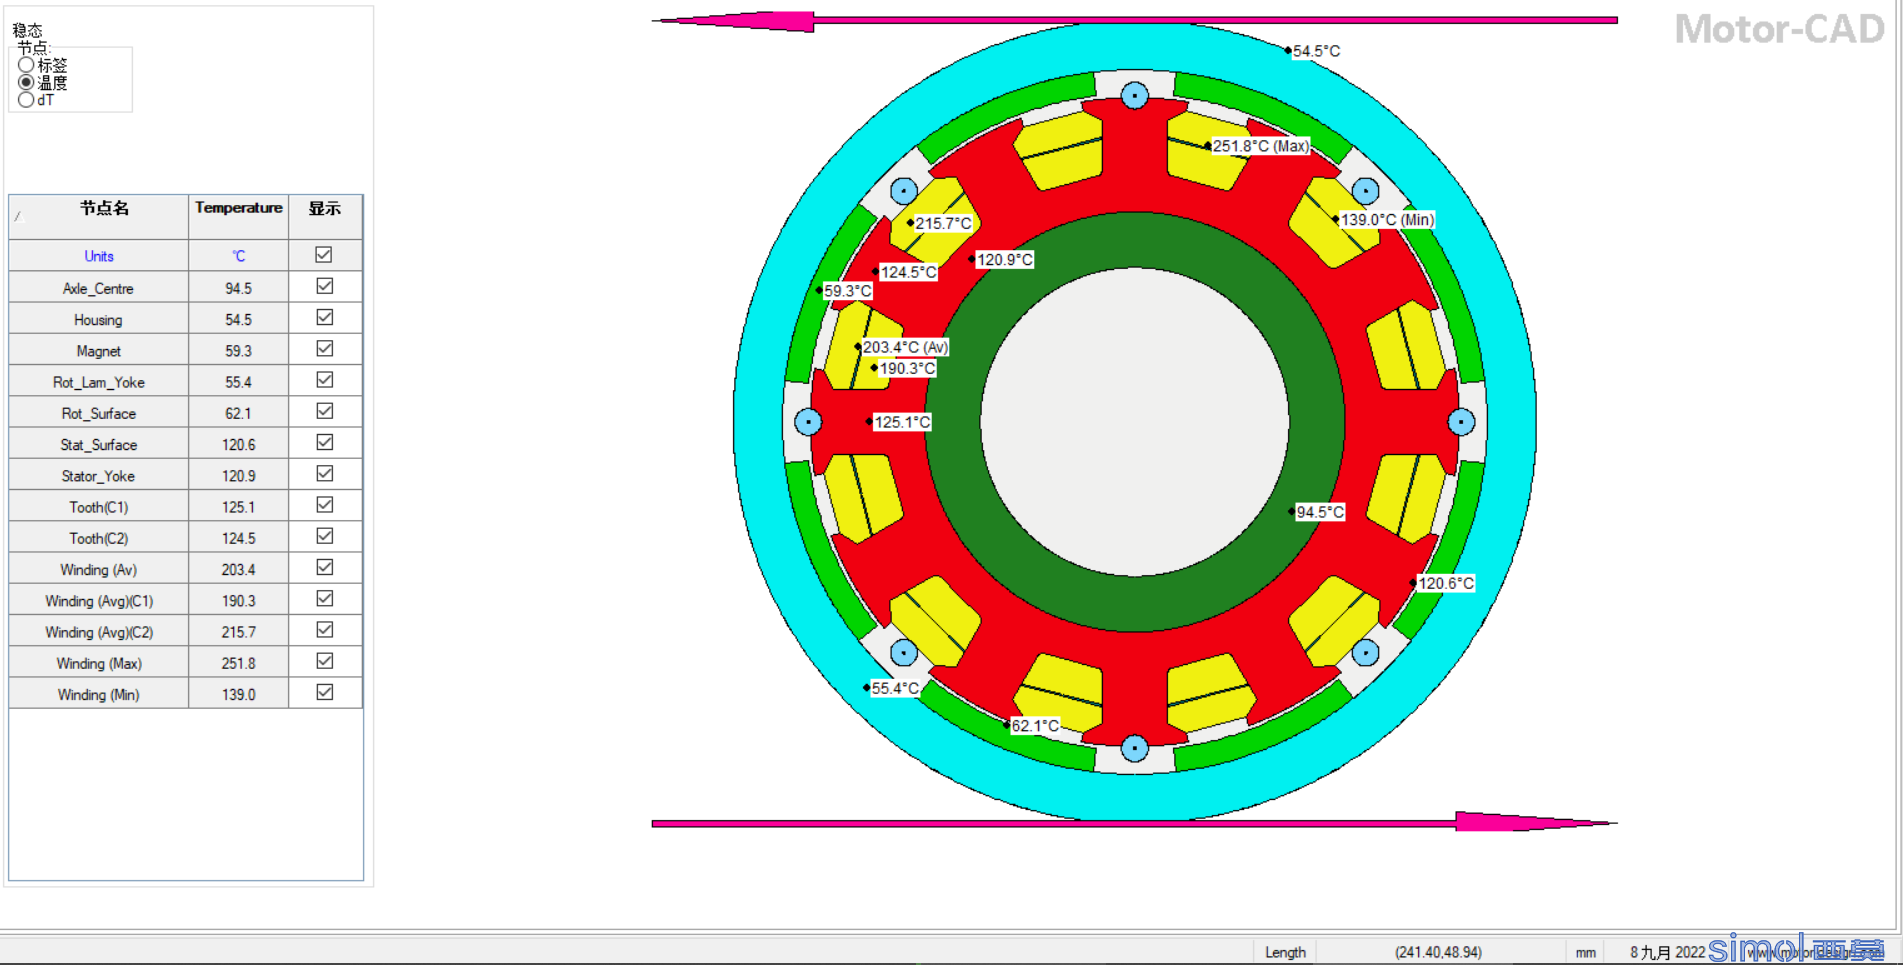Viewport: 1903px width, 967px height.
Task: Click the 54.5°C housing temperature label
Action: pos(1316,51)
